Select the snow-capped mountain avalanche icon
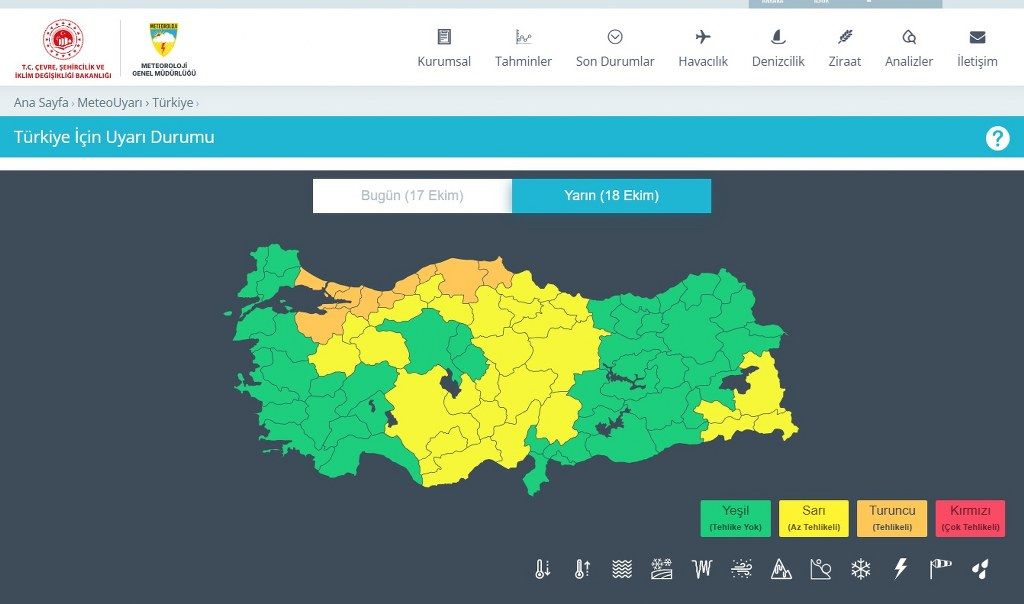 coord(781,569)
